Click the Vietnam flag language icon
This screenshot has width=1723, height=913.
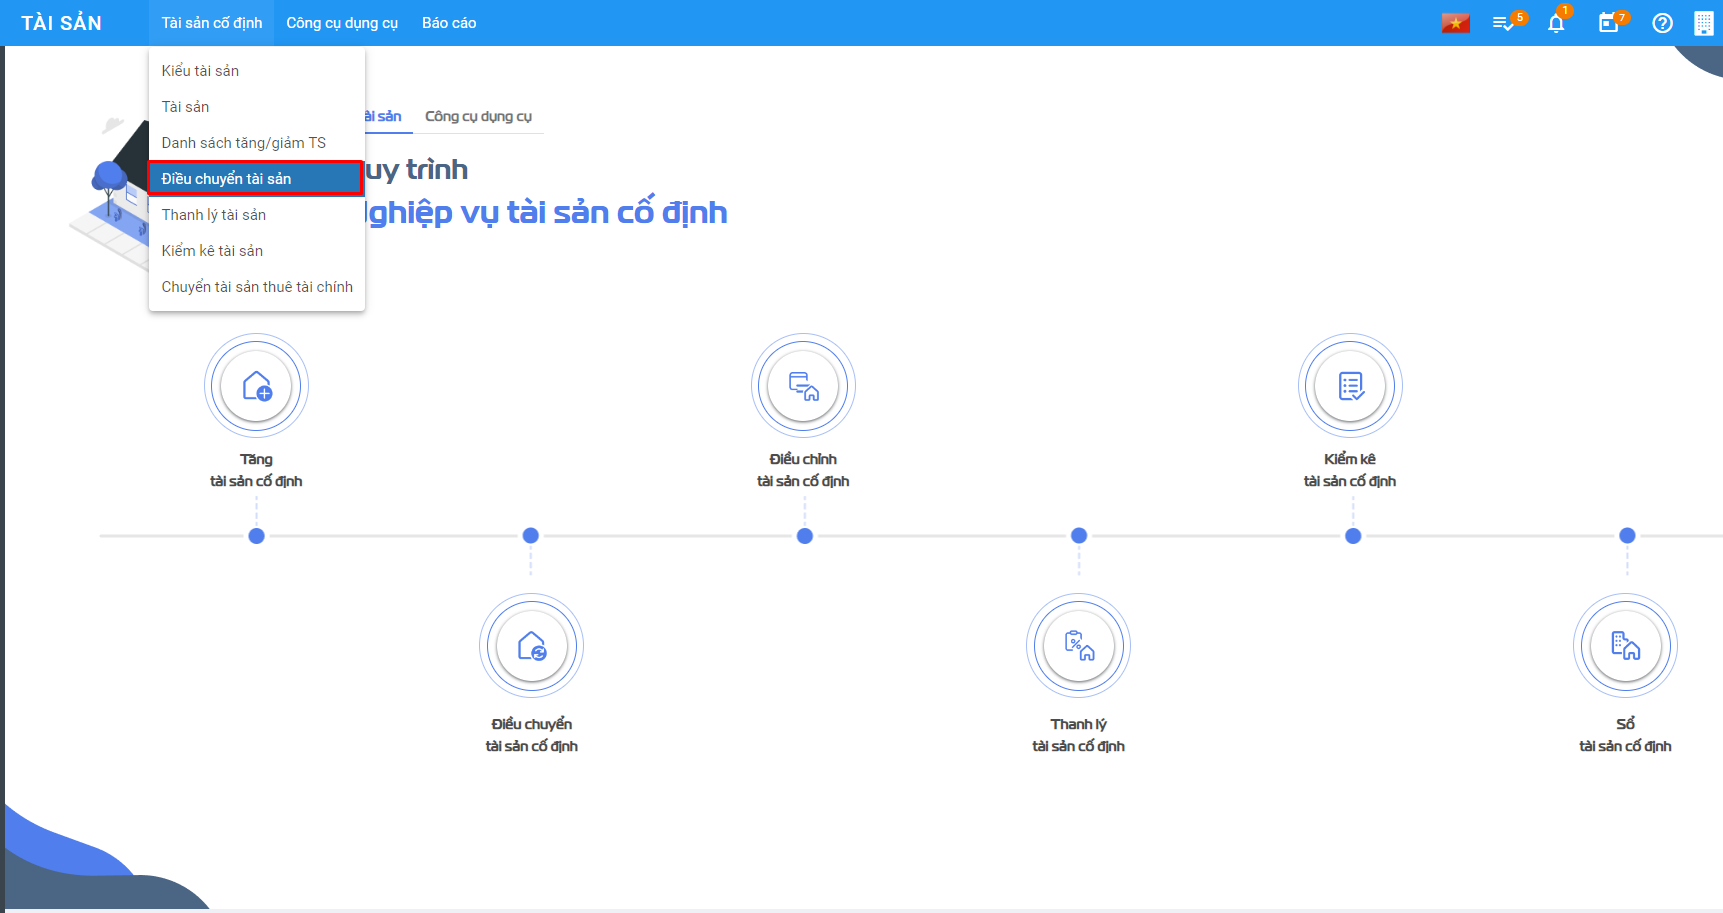(1455, 23)
